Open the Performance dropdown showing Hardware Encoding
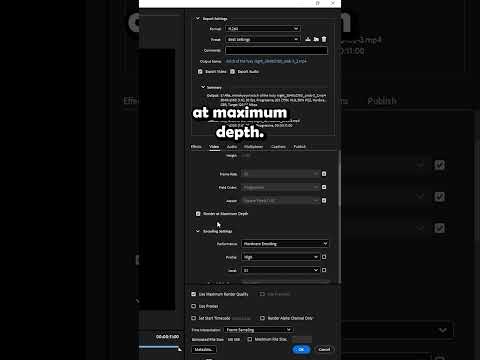This screenshot has width=480, height=360. (285, 244)
